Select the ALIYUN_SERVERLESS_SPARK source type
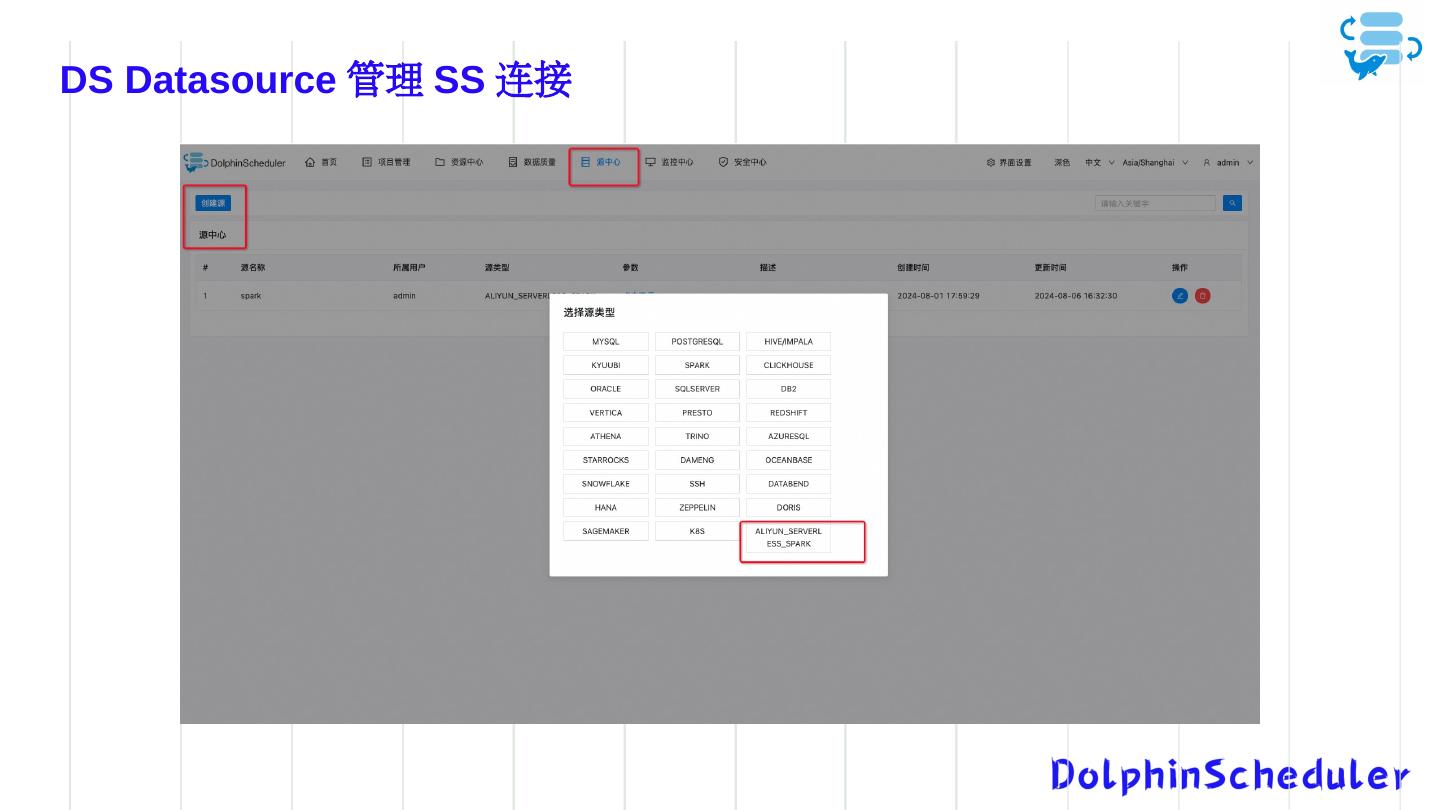Screen dimensions: 1440x810 (788, 537)
